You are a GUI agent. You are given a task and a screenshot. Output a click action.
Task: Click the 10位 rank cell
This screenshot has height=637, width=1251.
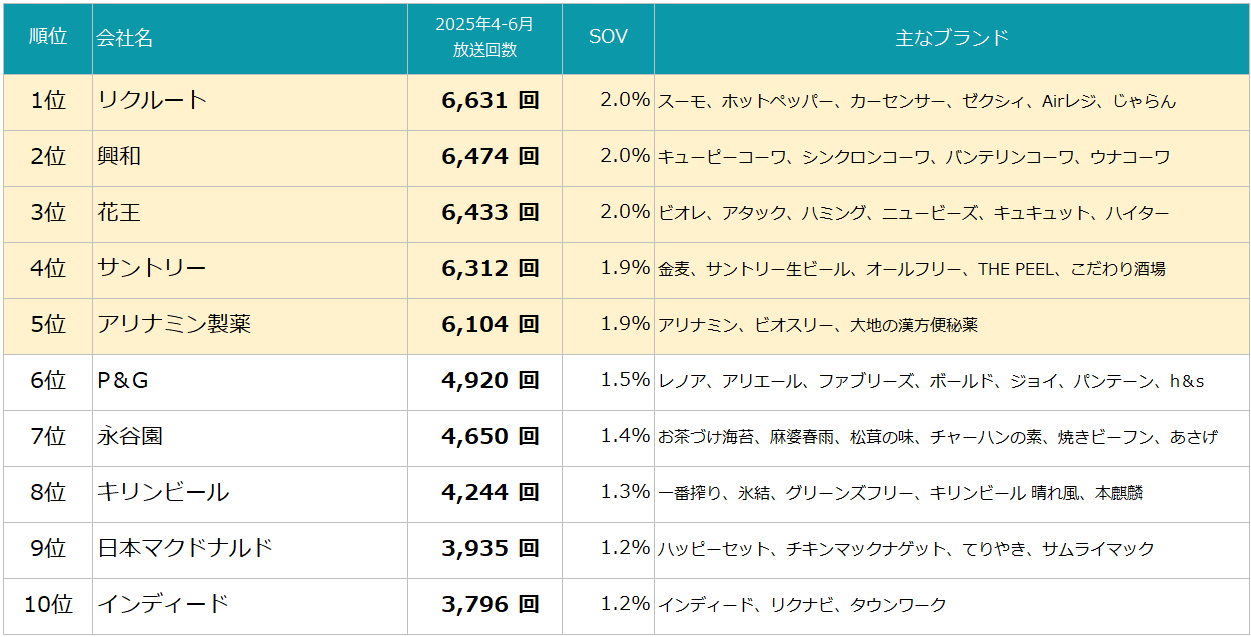[x=48, y=605]
